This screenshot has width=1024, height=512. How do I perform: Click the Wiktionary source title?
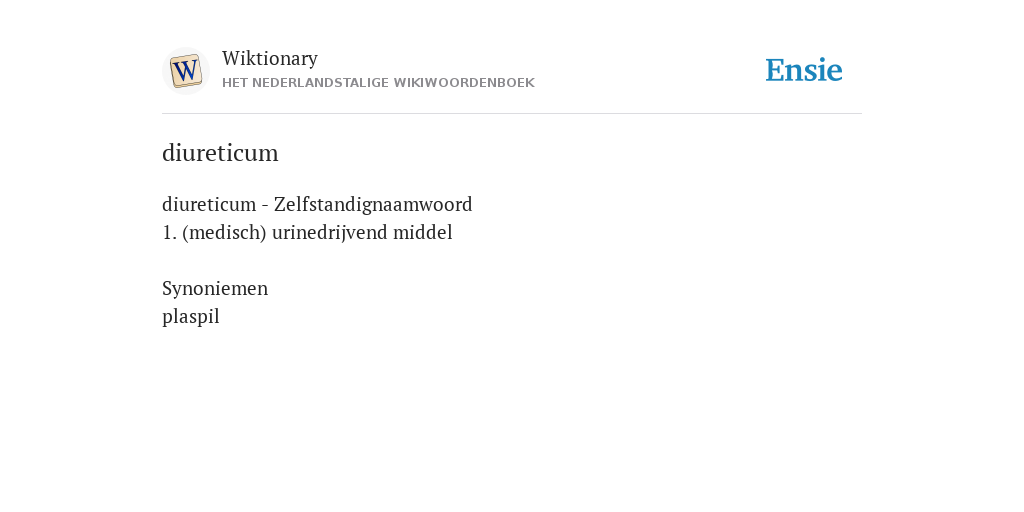coord(270,58)
